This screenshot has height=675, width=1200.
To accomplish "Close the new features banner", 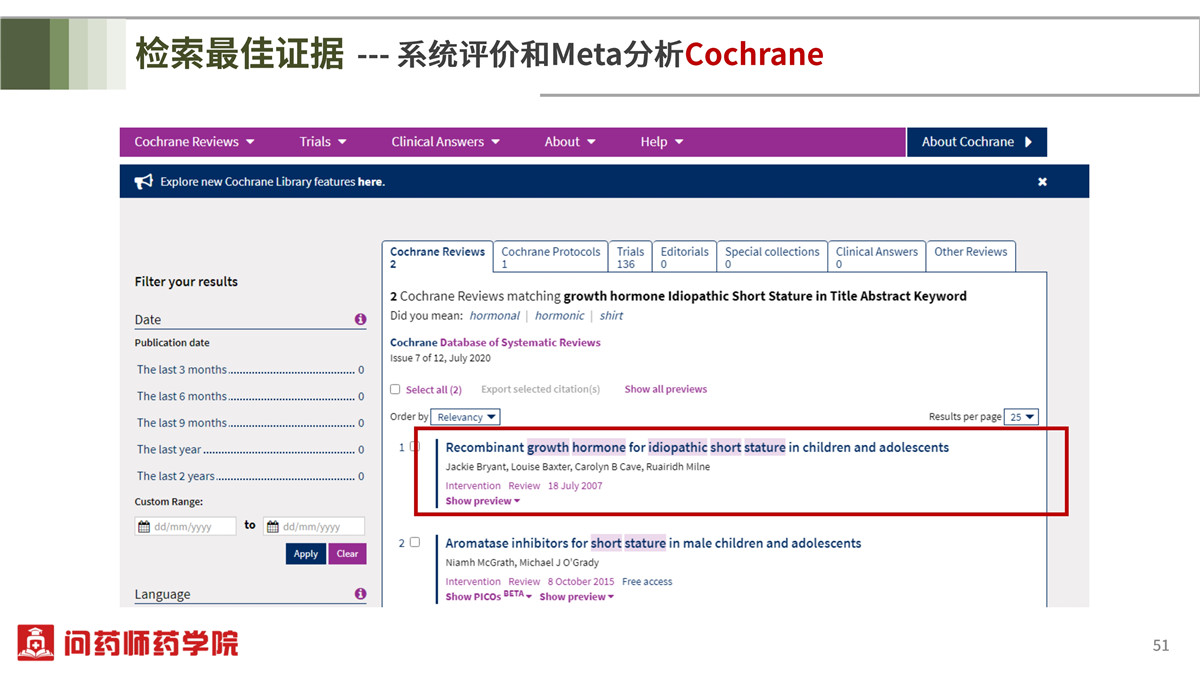I will [x=1042, y=181].
